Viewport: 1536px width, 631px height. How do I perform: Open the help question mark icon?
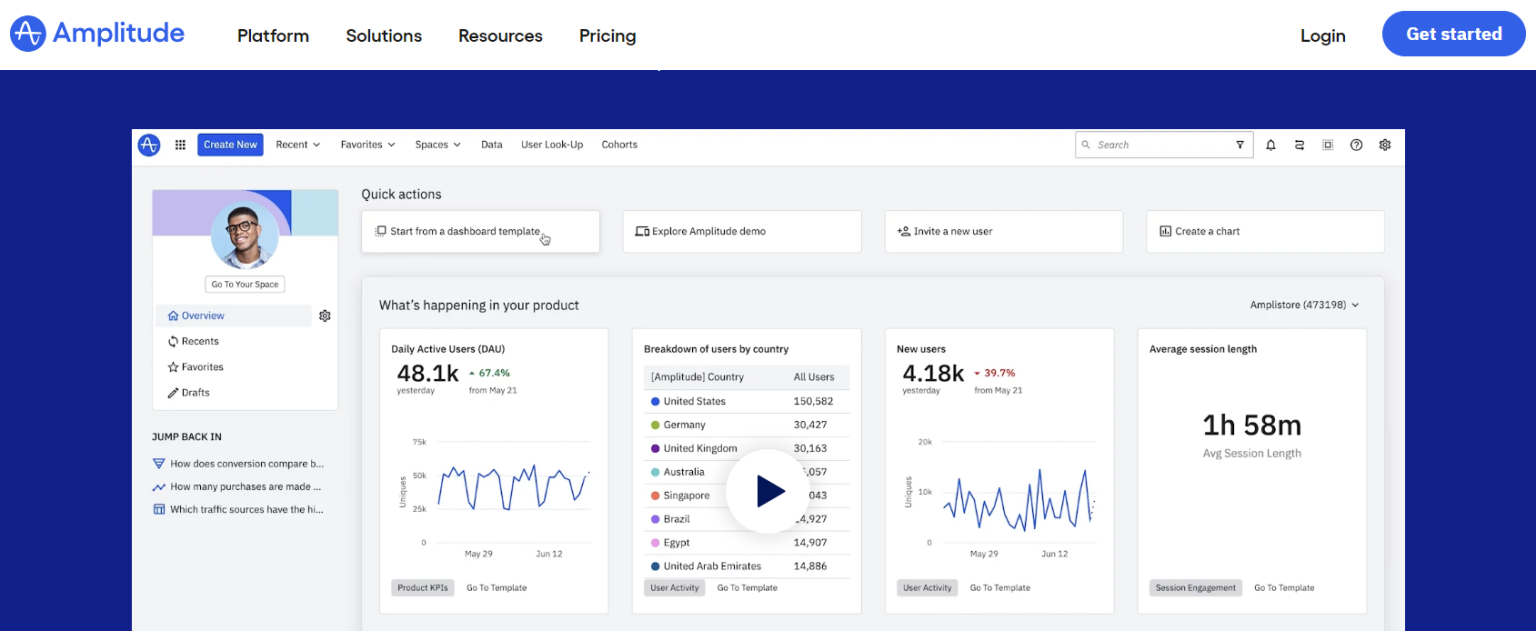click(1356, 144)
